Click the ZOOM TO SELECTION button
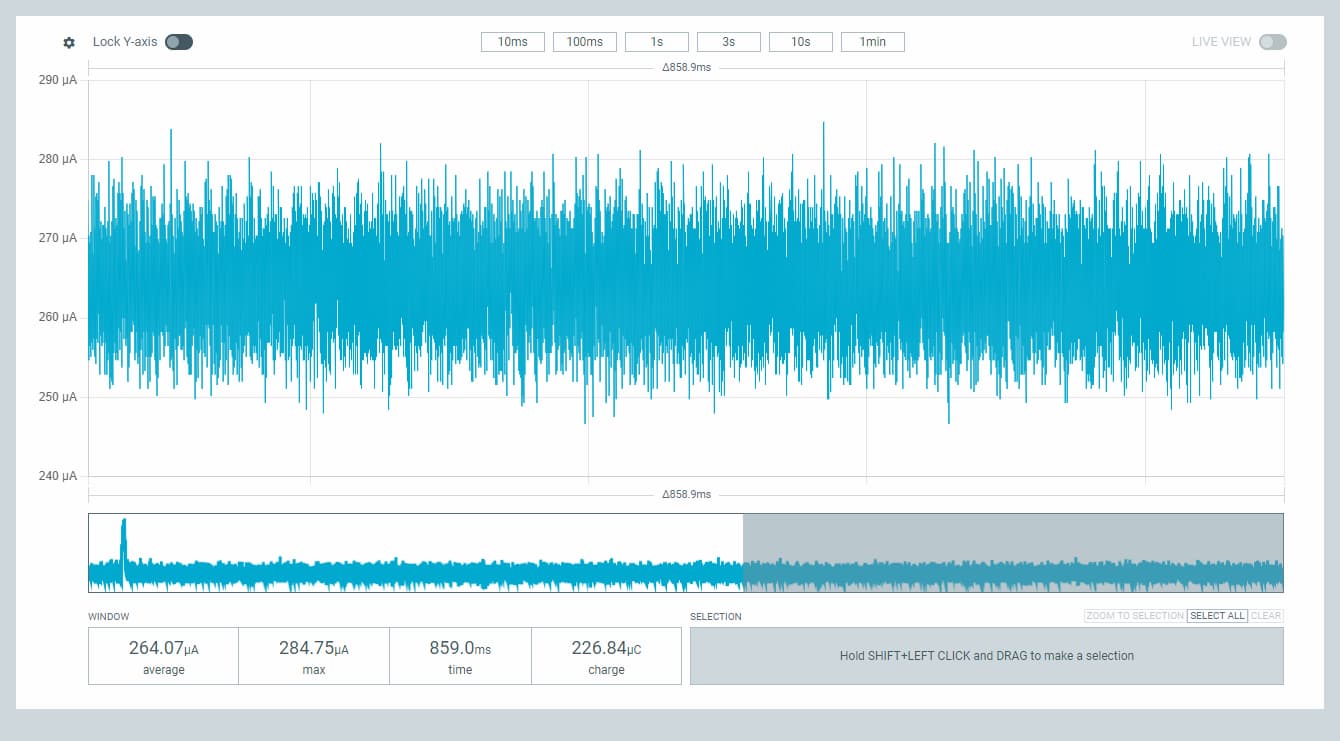Viewport: 1340px width, 741px height. point(1135,616)
